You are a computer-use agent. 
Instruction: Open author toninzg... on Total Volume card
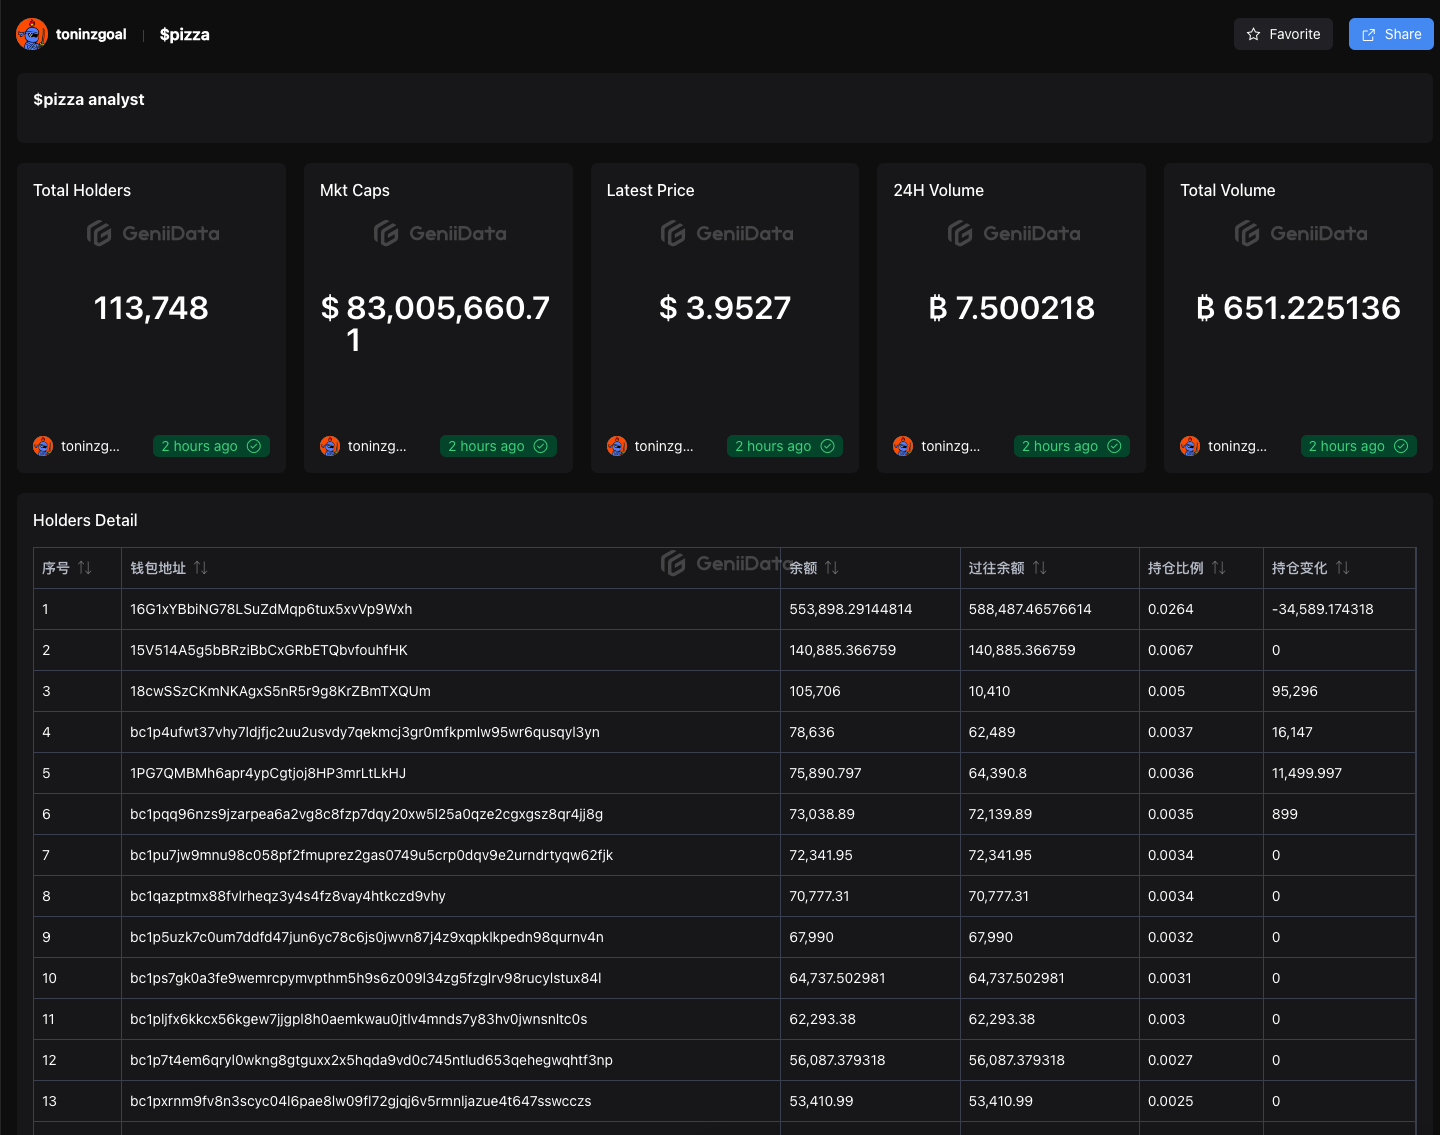[1237, 446]
